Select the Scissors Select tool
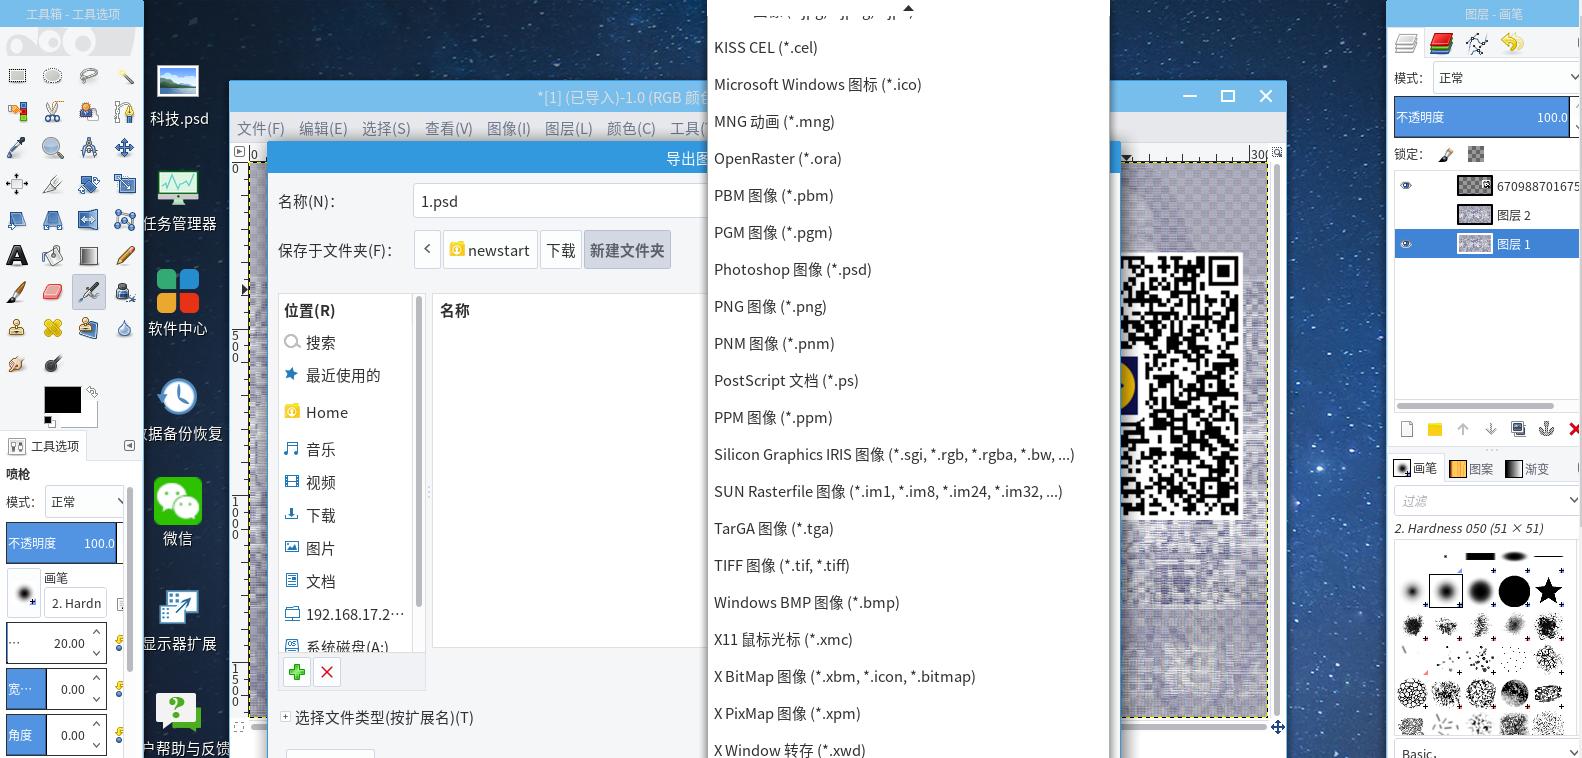Image resolution: width=1582 pixels, height=758 pixels. click(x=53, y=112)
